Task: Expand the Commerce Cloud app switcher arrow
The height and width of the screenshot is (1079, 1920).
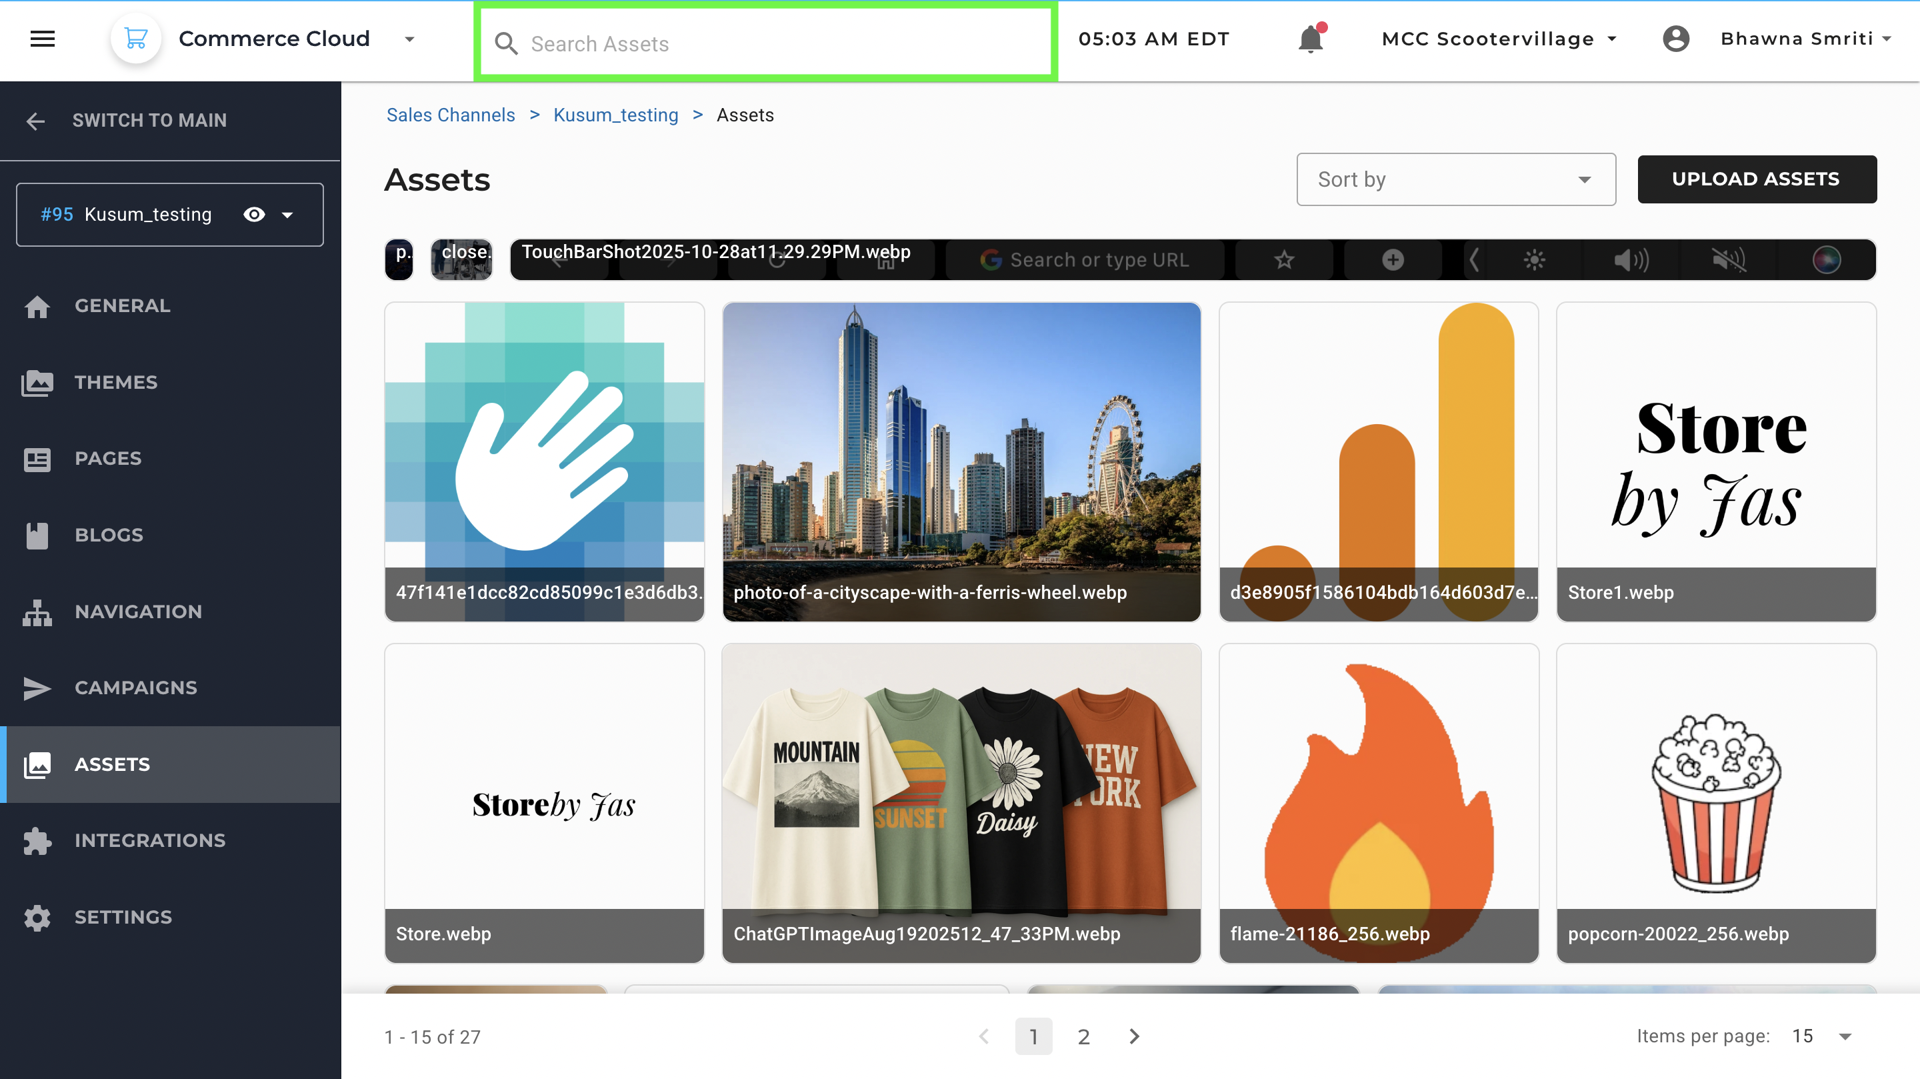Action: [x=409, y=39]
